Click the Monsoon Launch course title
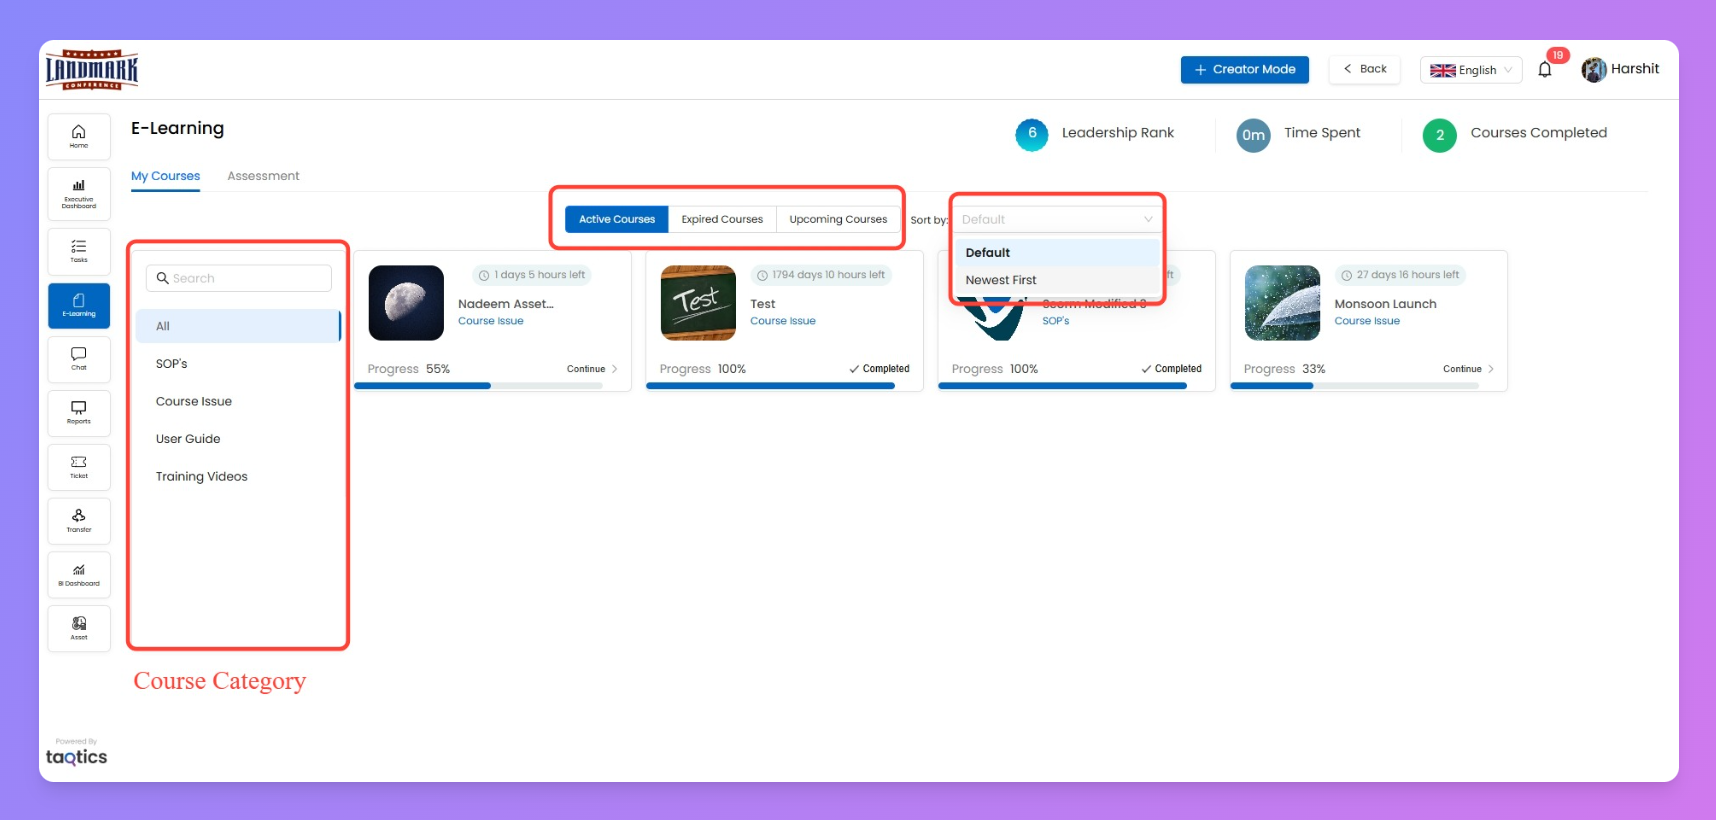Viewport: 1716px width, 820px height. (x=1385, y=304)
